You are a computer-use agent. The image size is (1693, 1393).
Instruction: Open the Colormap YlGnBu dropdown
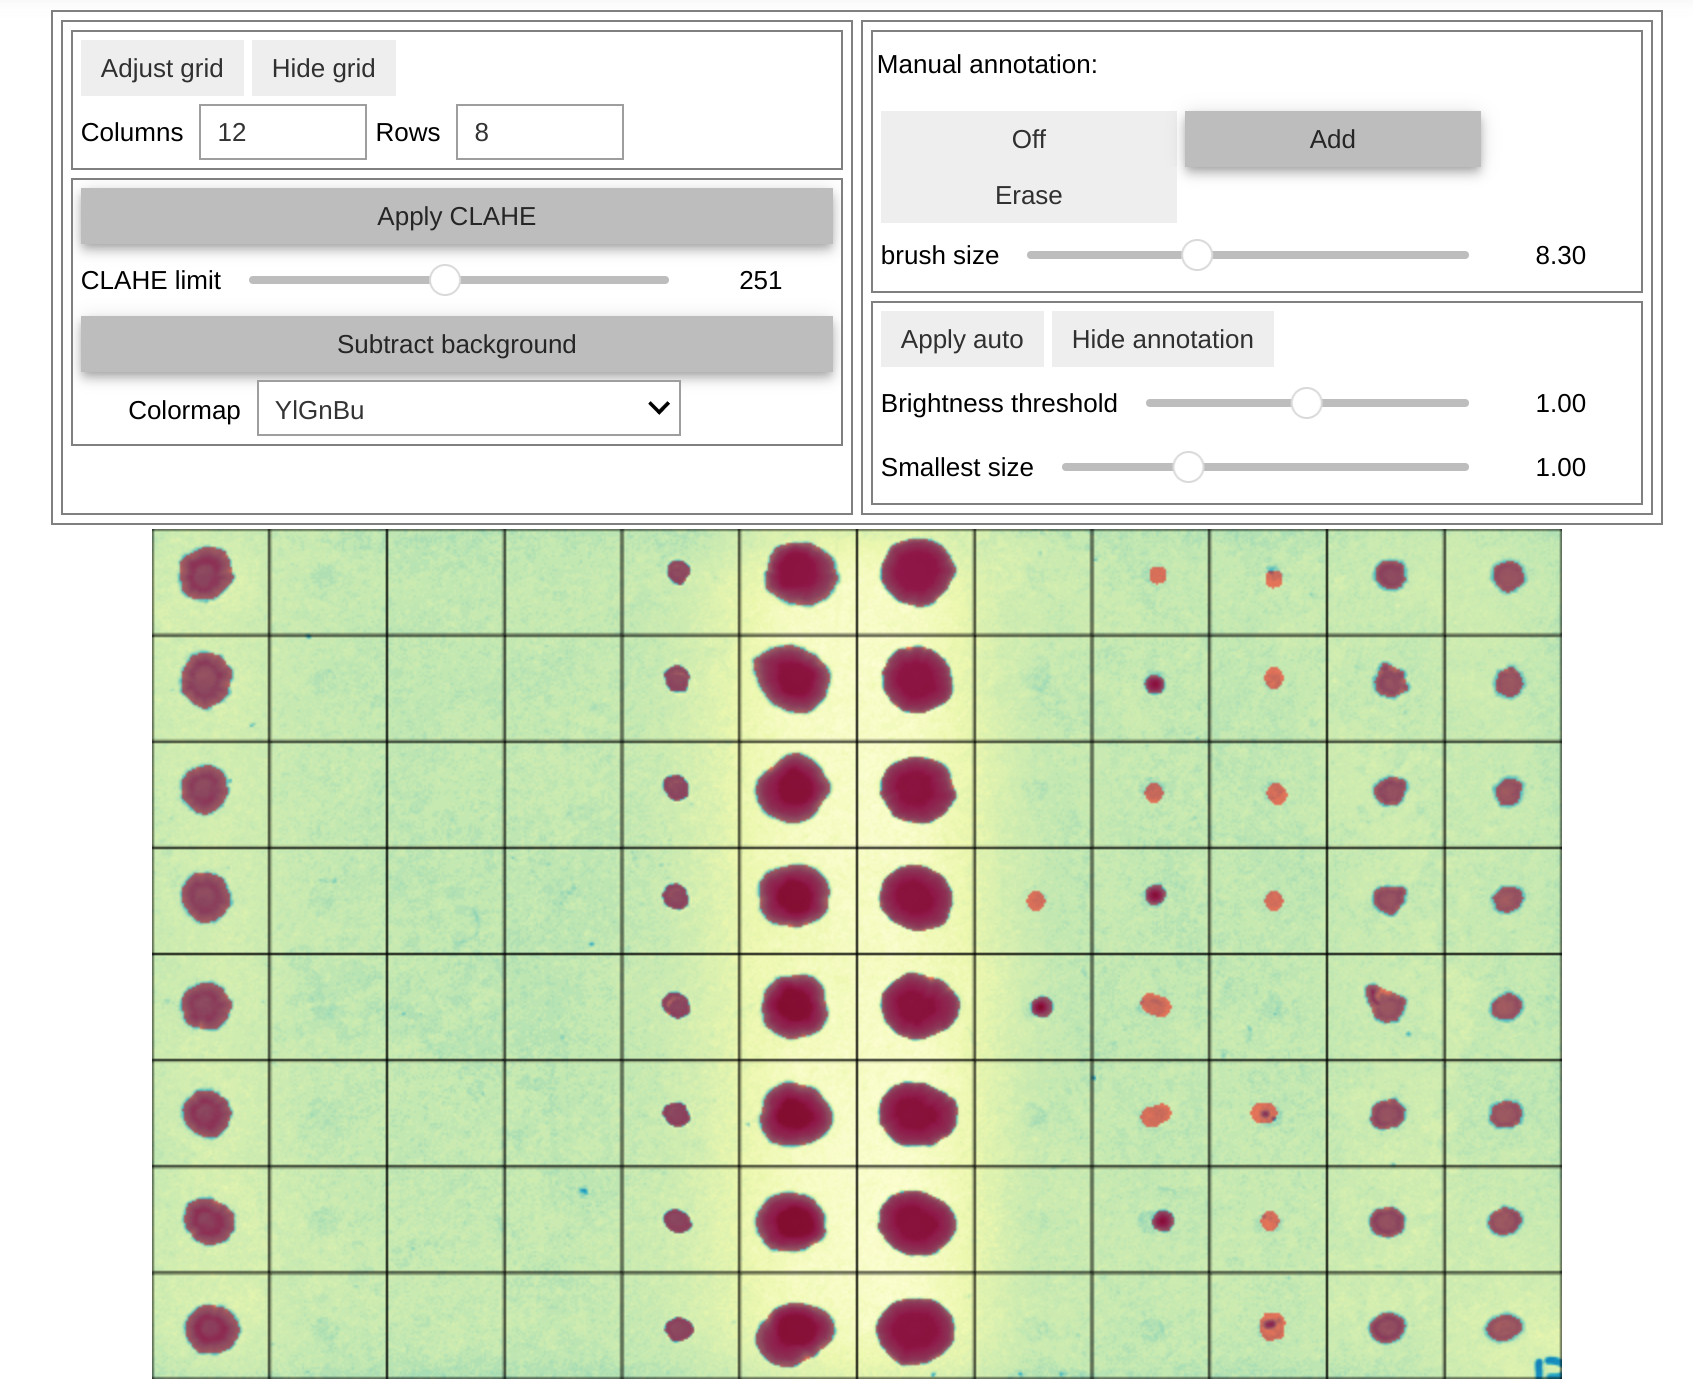coord(468,409)
